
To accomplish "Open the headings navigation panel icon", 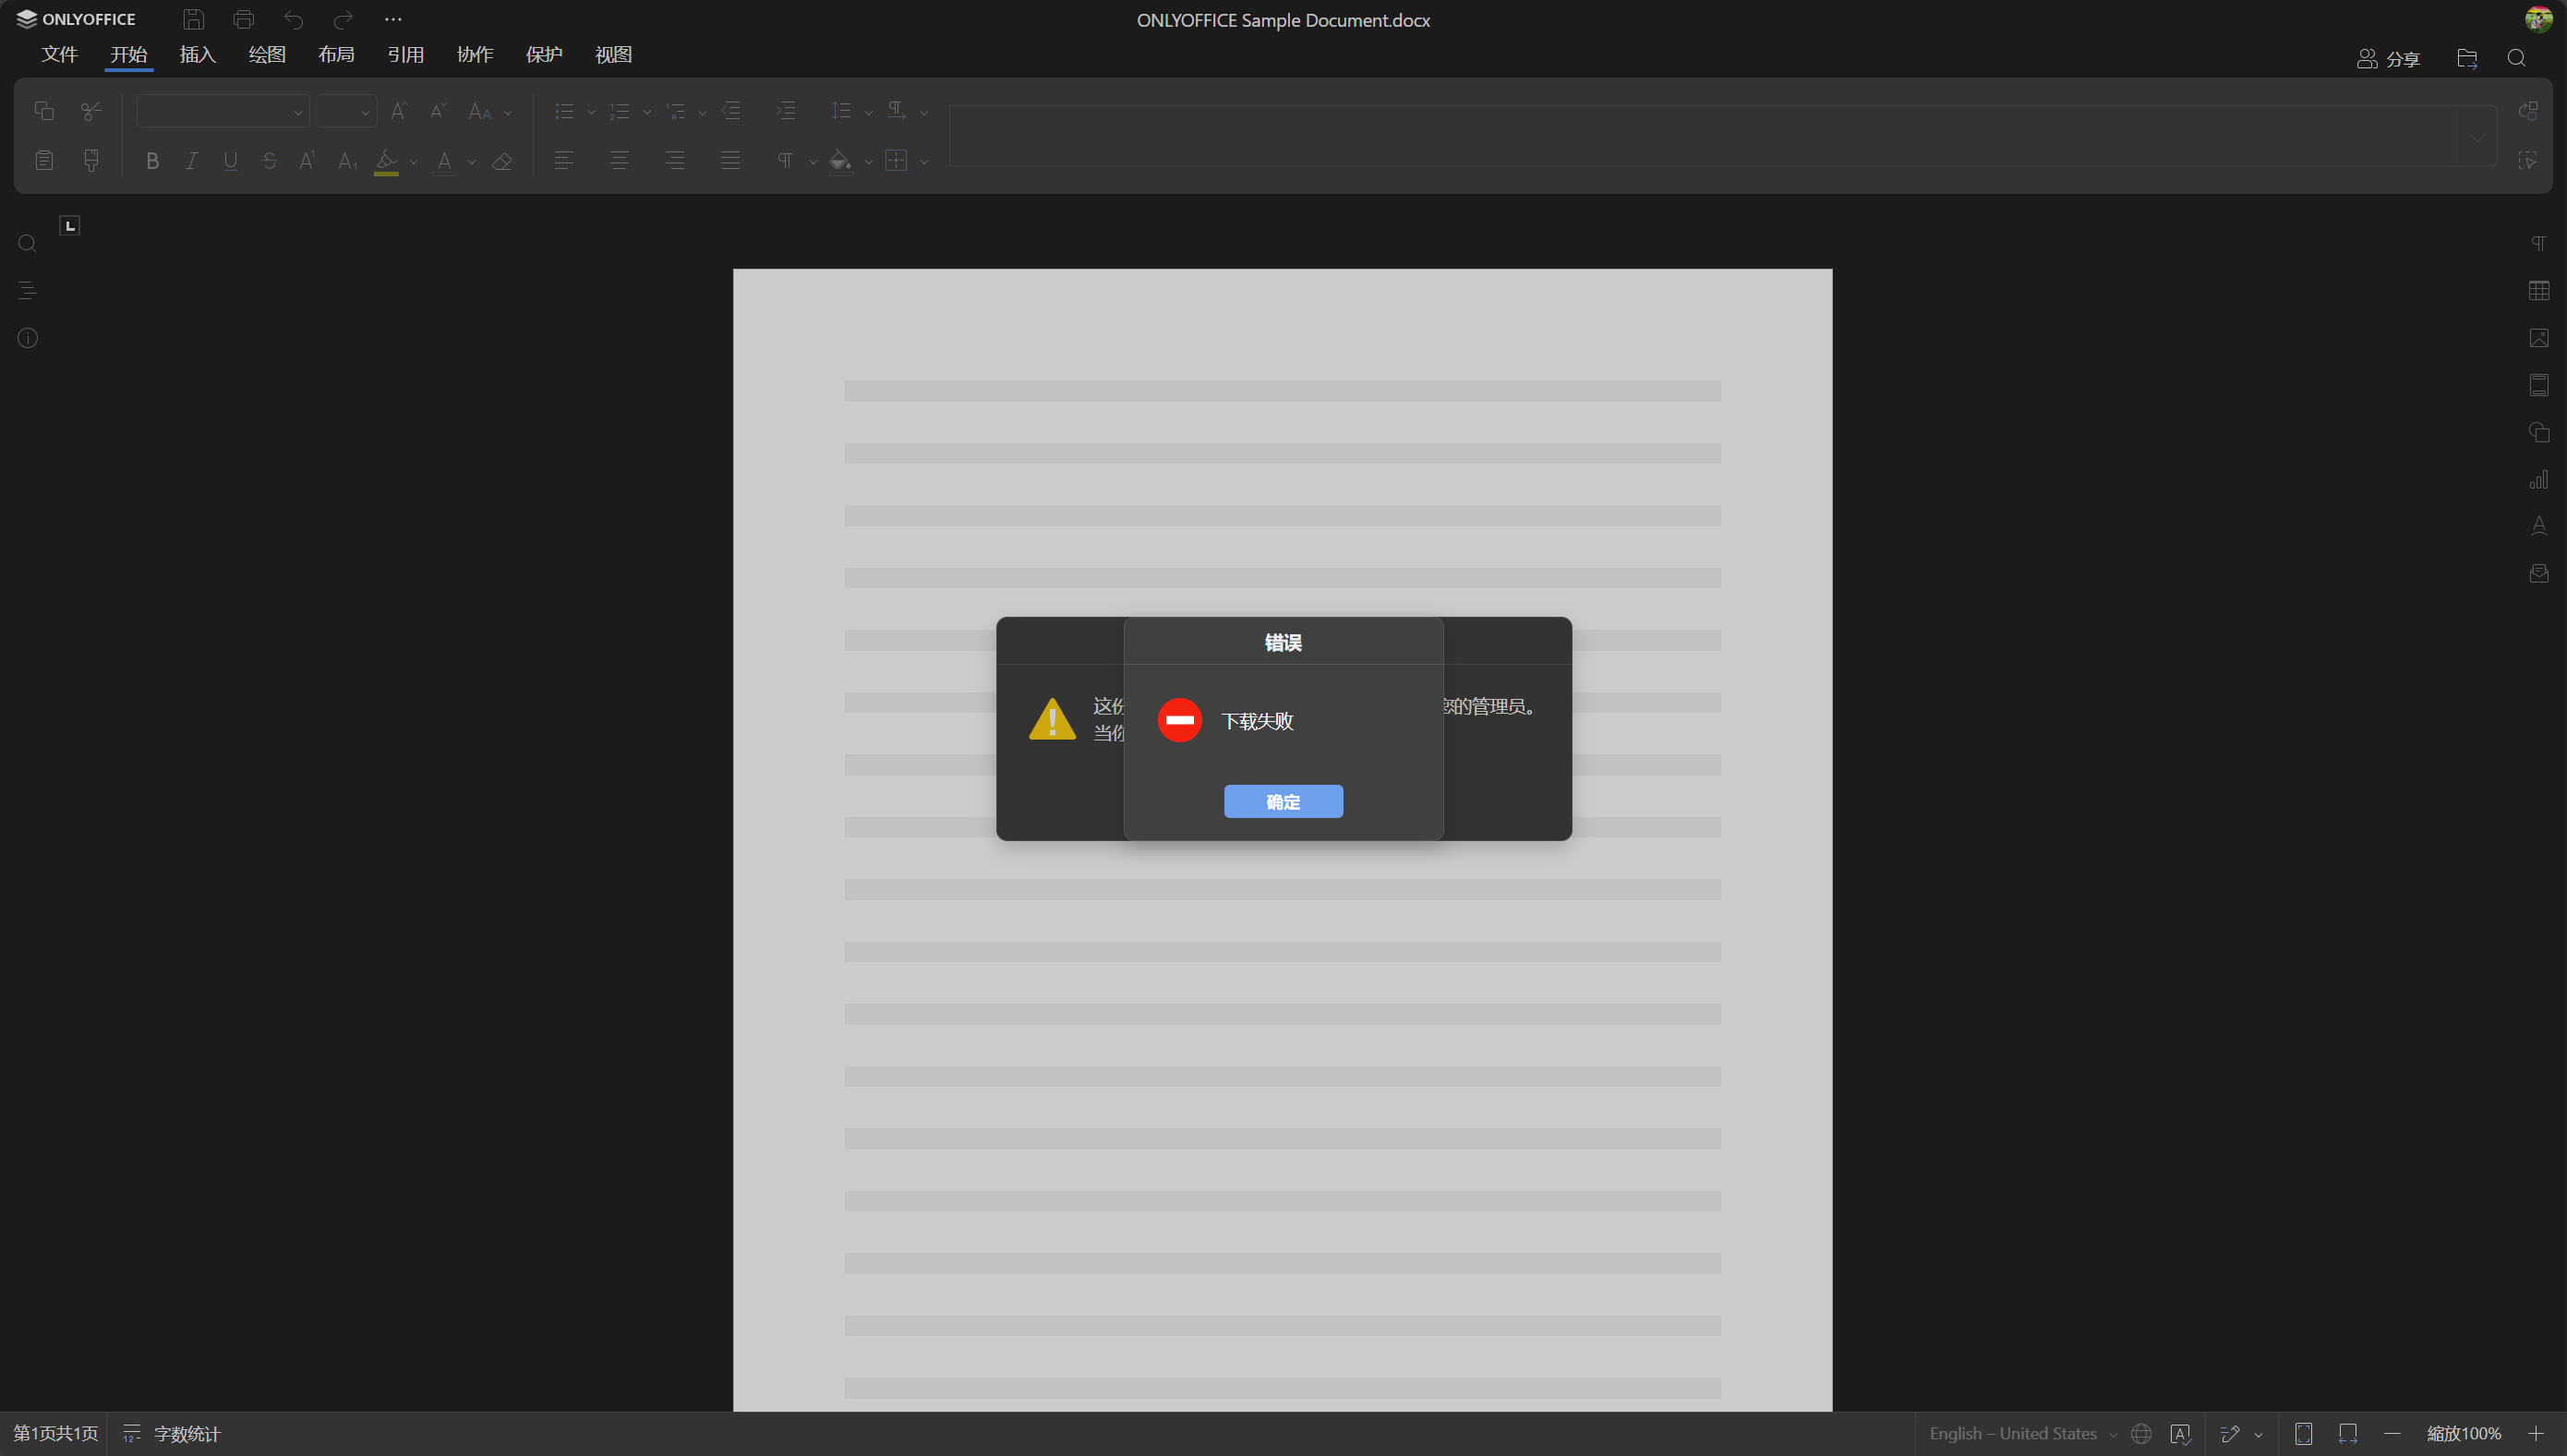I will 28,291.
